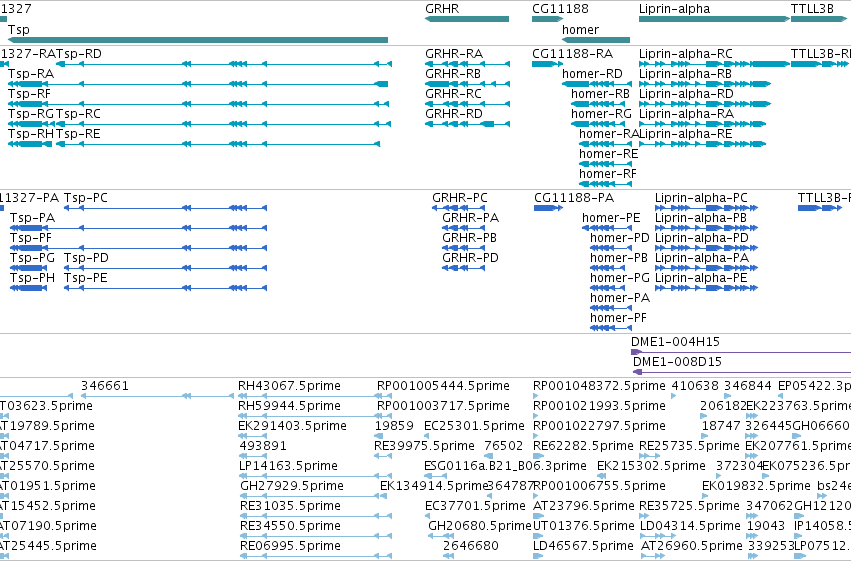Click transcript label GRHR-RB
851x561 pixels.
pyautogui.click(x=453, y=74)
